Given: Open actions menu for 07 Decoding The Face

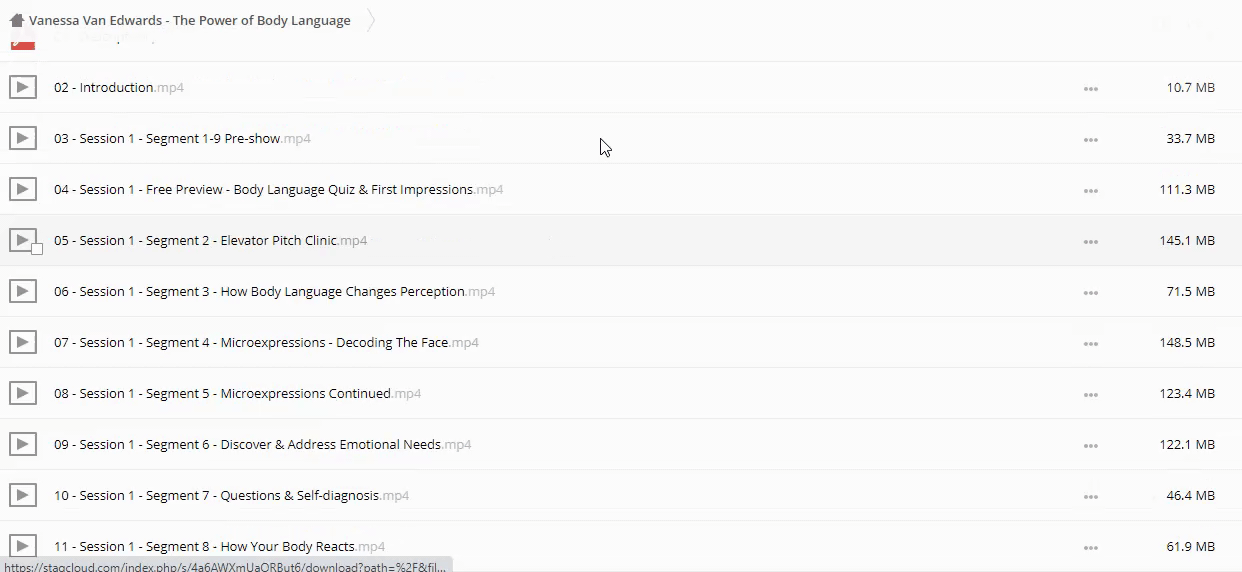Looking at the screenshot, I should click(x=1090, y=343).
